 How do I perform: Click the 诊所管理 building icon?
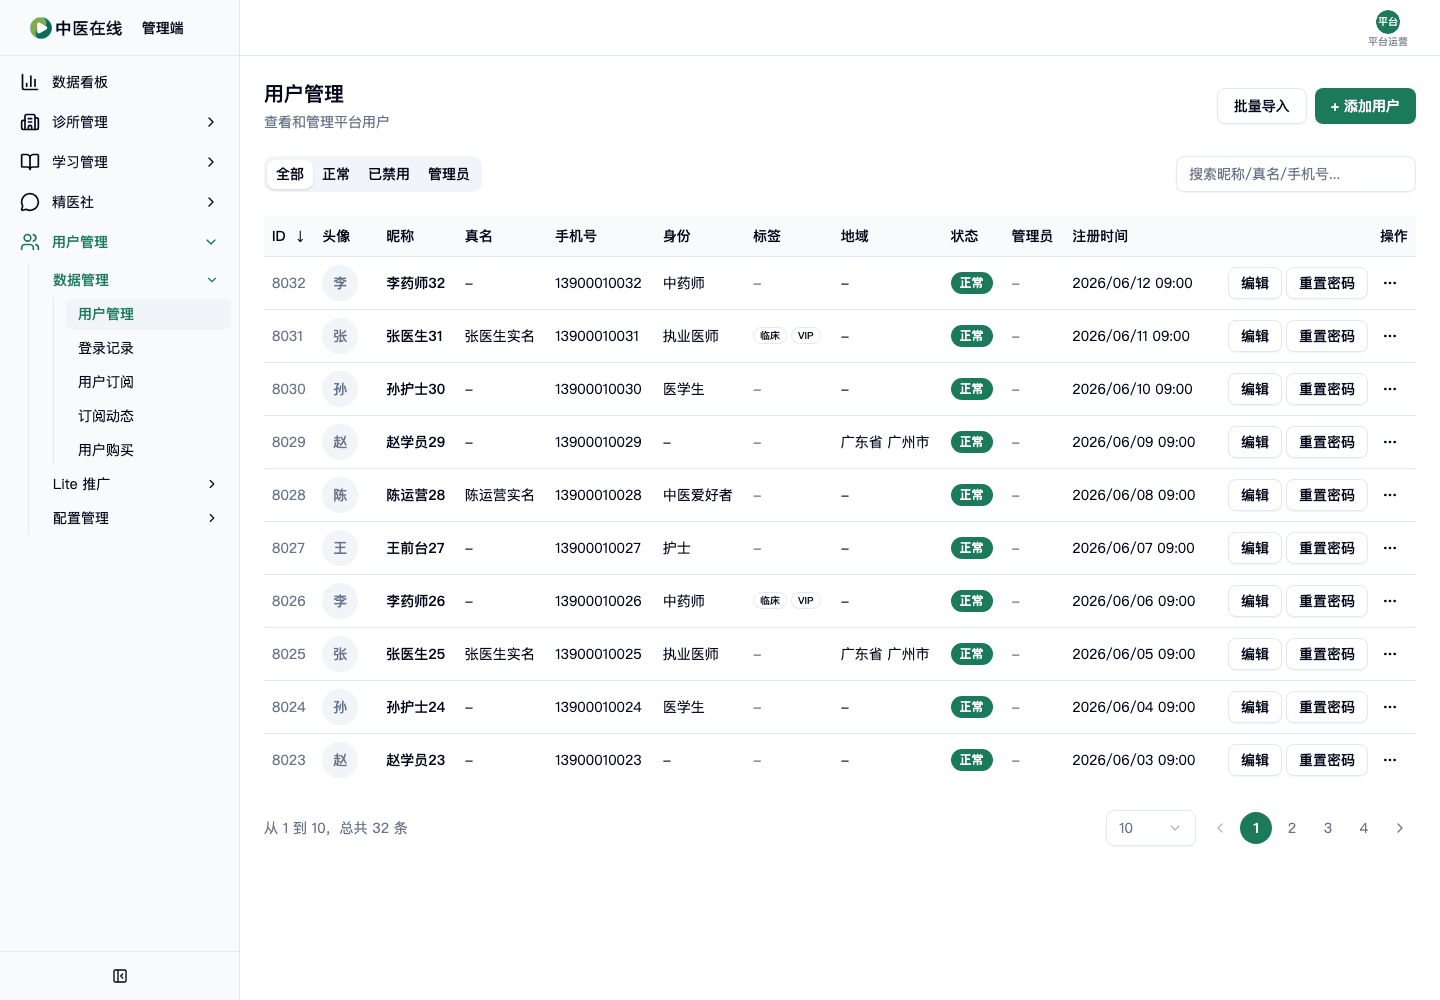tap(30, 122)
